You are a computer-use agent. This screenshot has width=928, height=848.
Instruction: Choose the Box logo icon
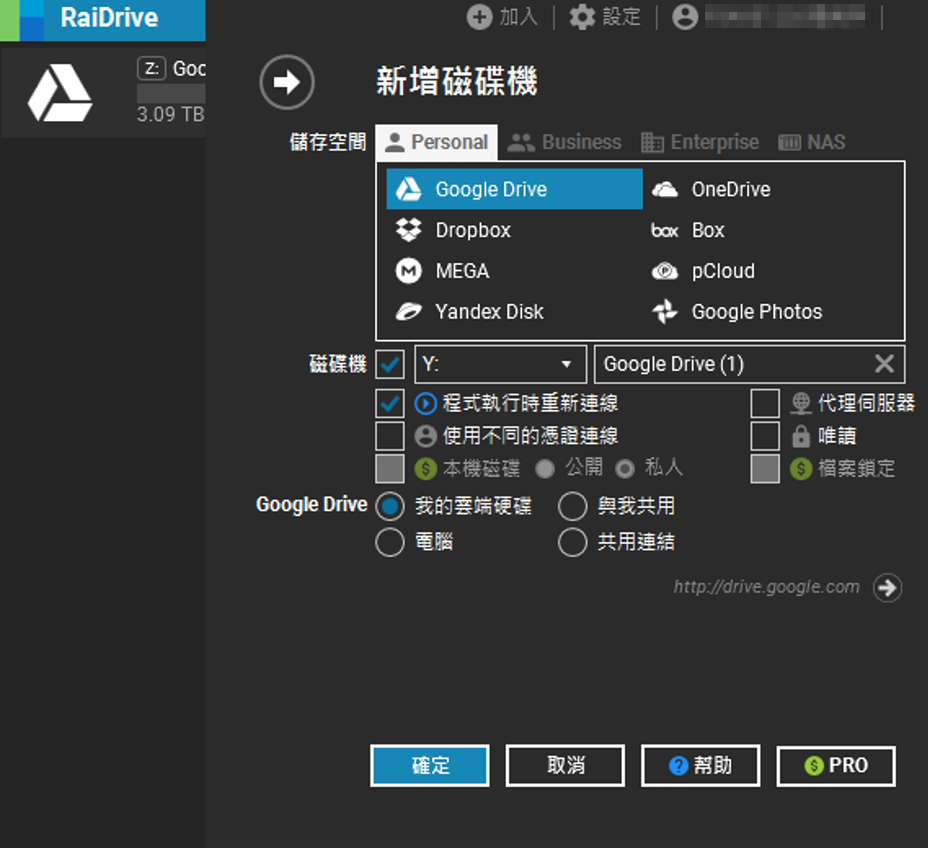(665, 231)
